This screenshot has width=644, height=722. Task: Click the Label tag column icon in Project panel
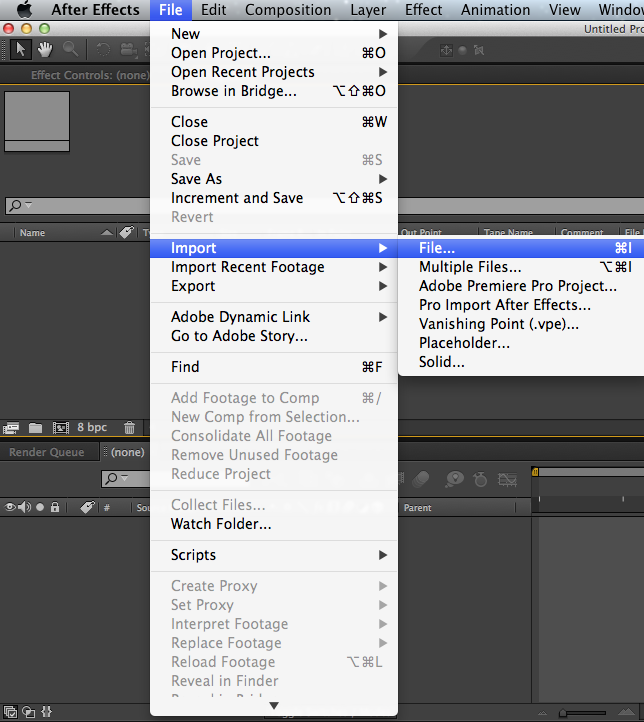(x=126, y=233)
